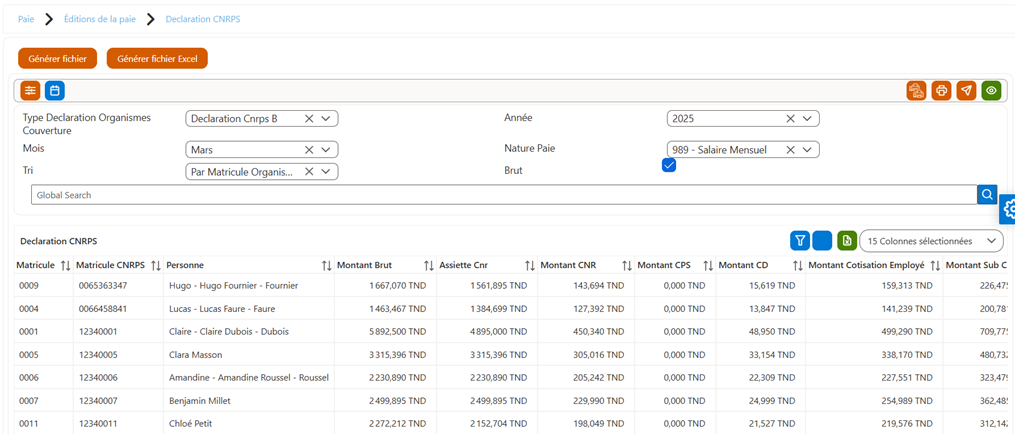
Task: Uncheck the Brut checkbox
Action: click(x=669, y=165)
